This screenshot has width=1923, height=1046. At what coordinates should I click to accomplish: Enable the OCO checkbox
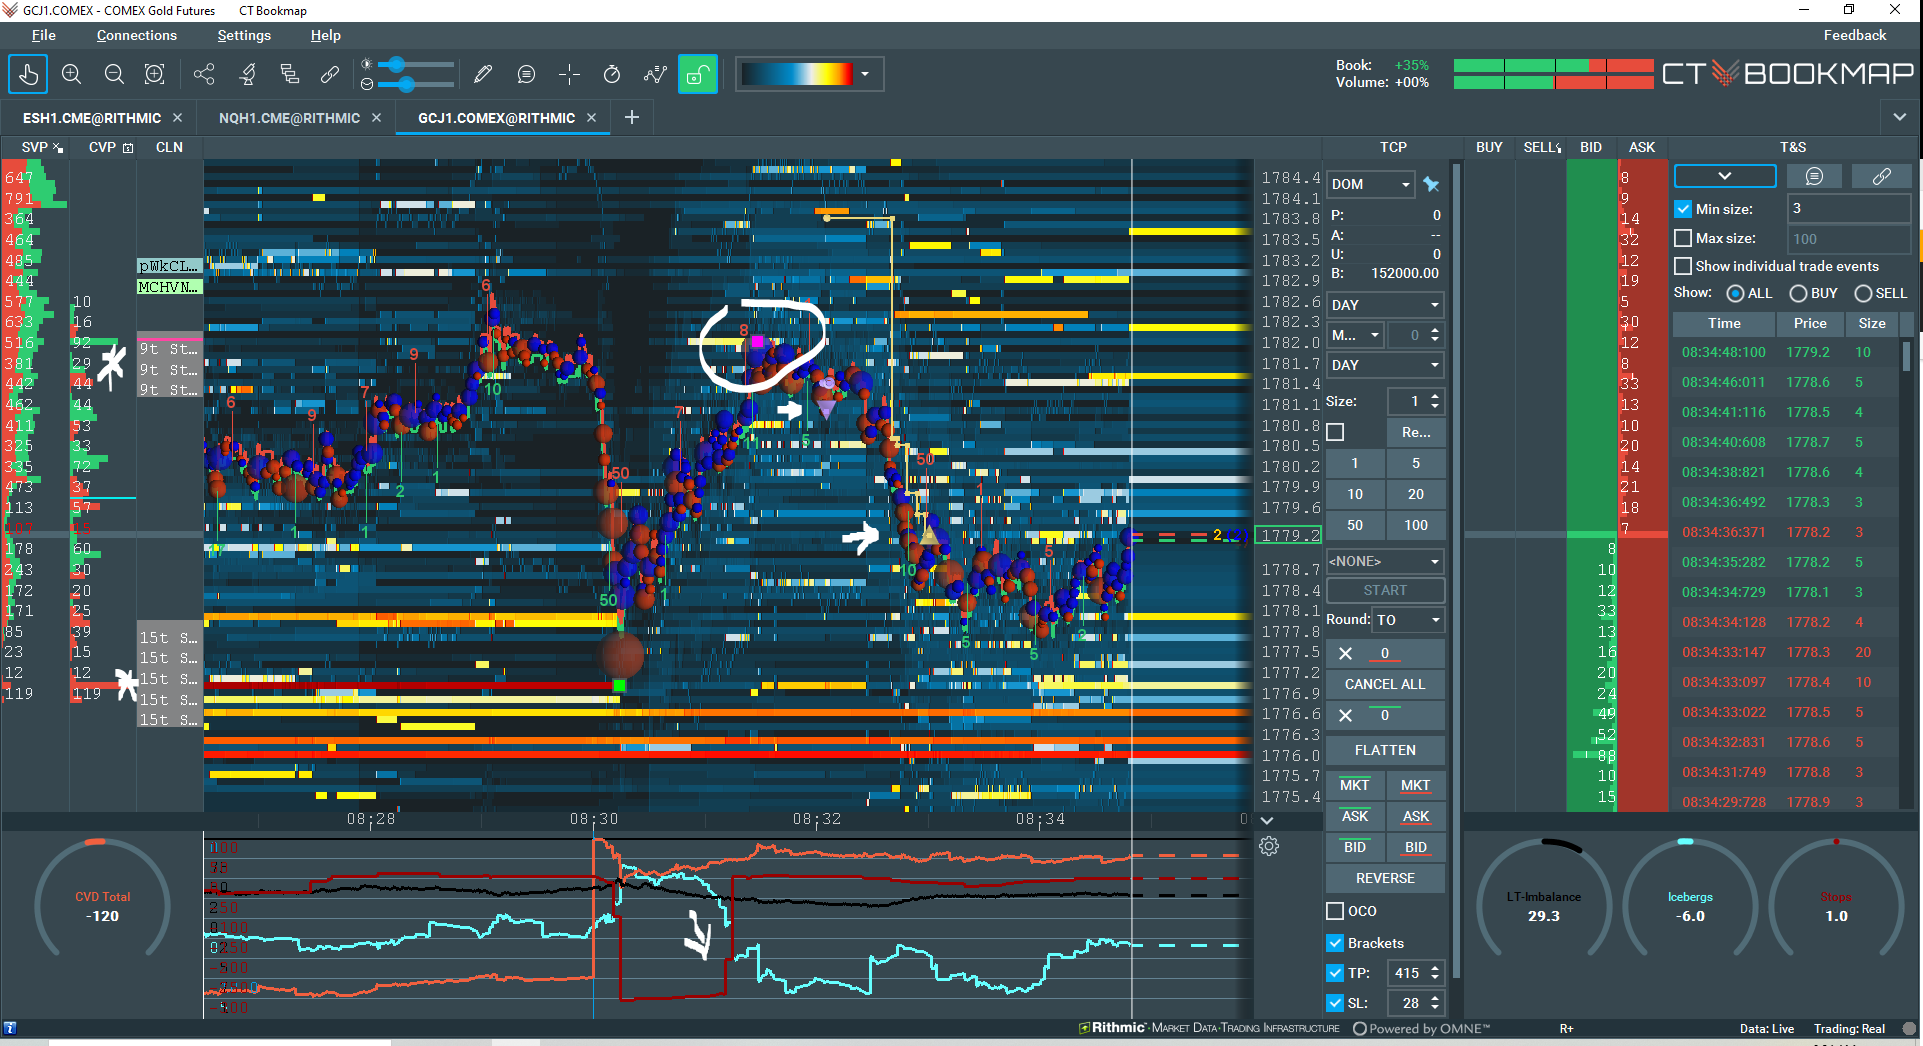click(x=1335, y=911)
